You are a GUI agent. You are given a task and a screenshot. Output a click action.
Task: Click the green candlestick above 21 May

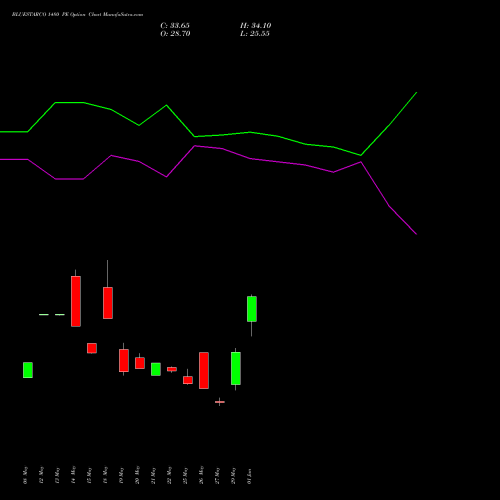(x=156, y=369)
